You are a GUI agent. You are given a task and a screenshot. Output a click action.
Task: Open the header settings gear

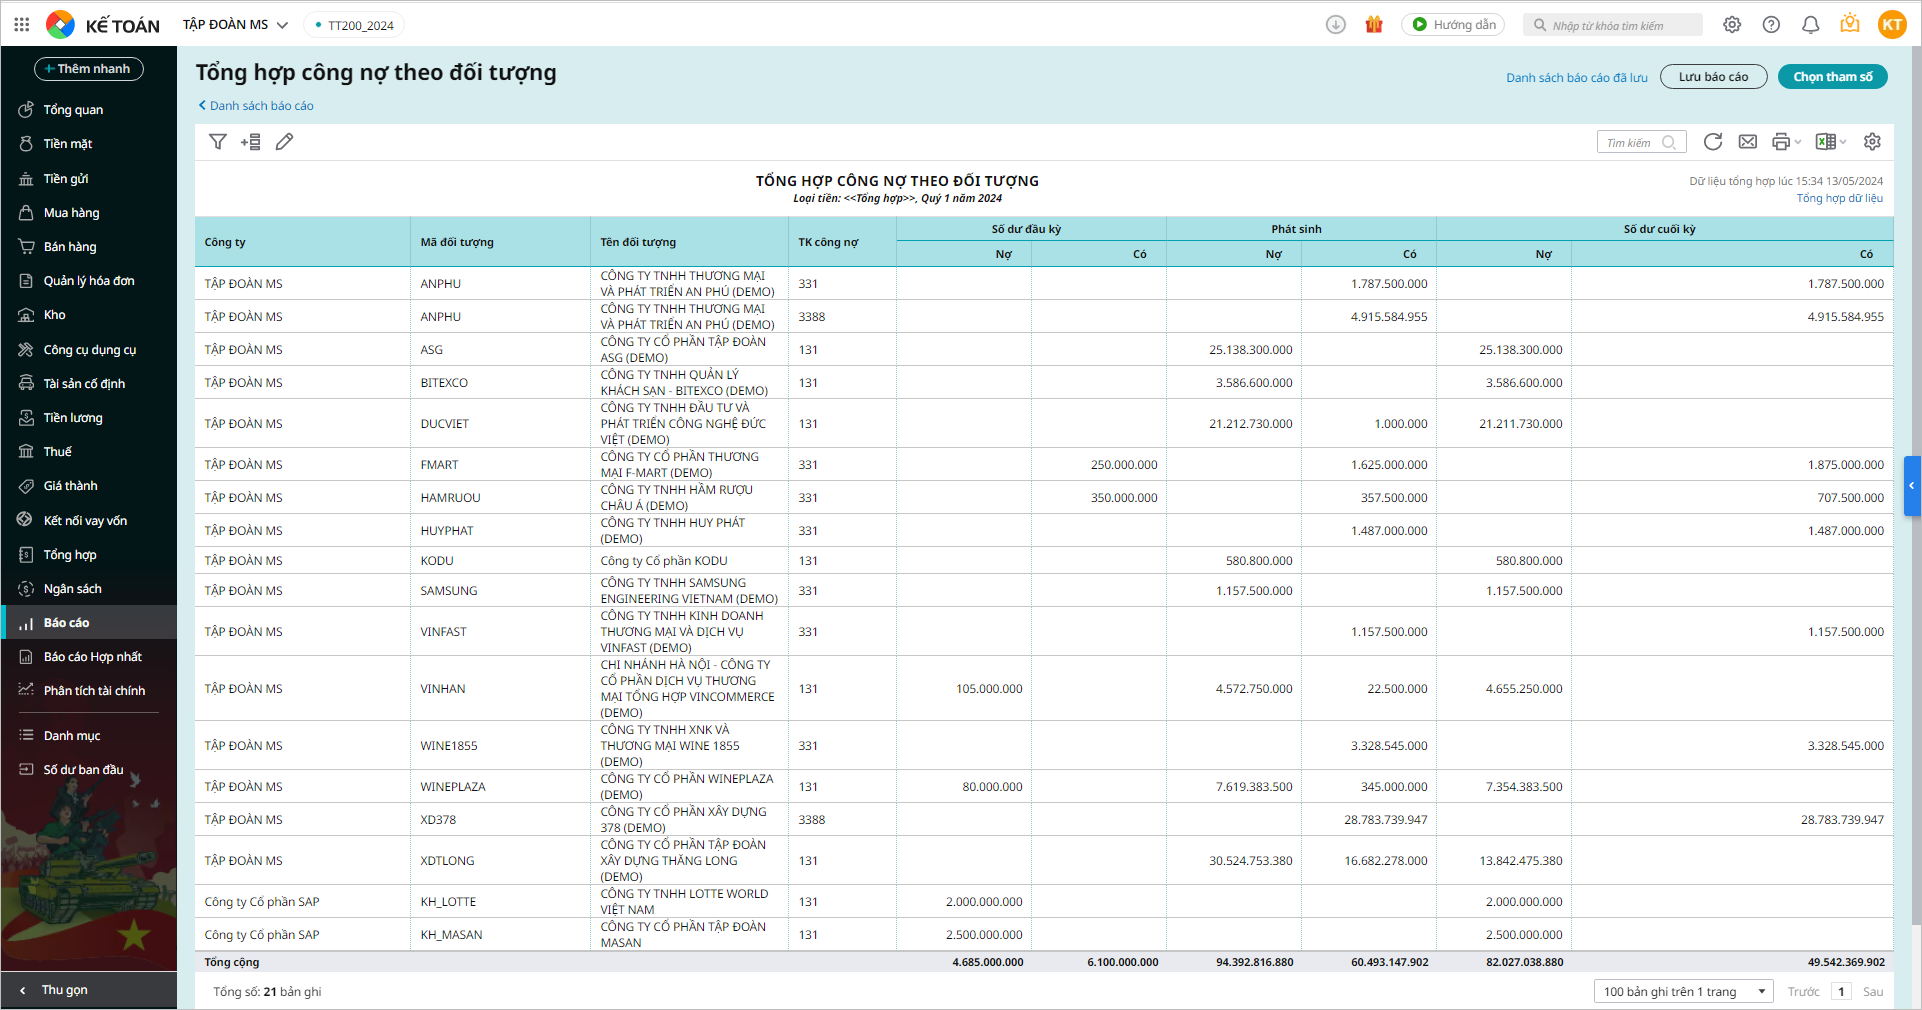coord(1732,25)
